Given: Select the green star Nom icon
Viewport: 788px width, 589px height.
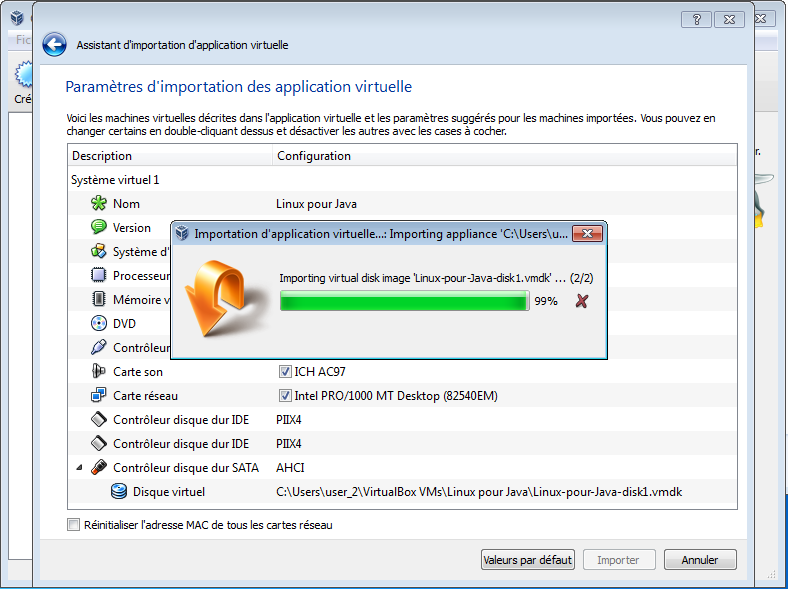Looking at the screenshot, I should click(98, 203).
